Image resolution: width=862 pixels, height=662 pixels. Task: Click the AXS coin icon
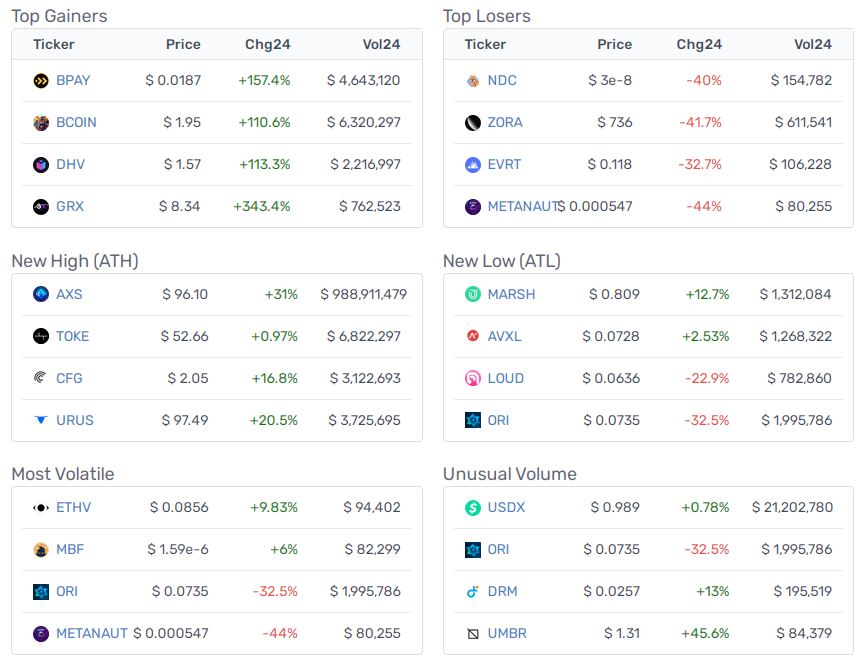(x=41, y=294)
